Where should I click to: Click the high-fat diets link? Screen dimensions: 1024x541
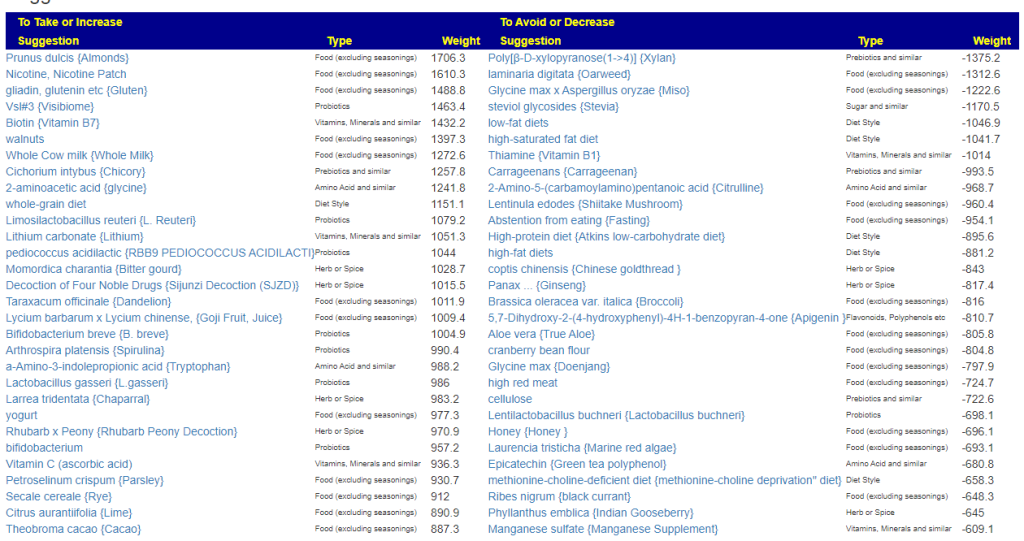520,253
